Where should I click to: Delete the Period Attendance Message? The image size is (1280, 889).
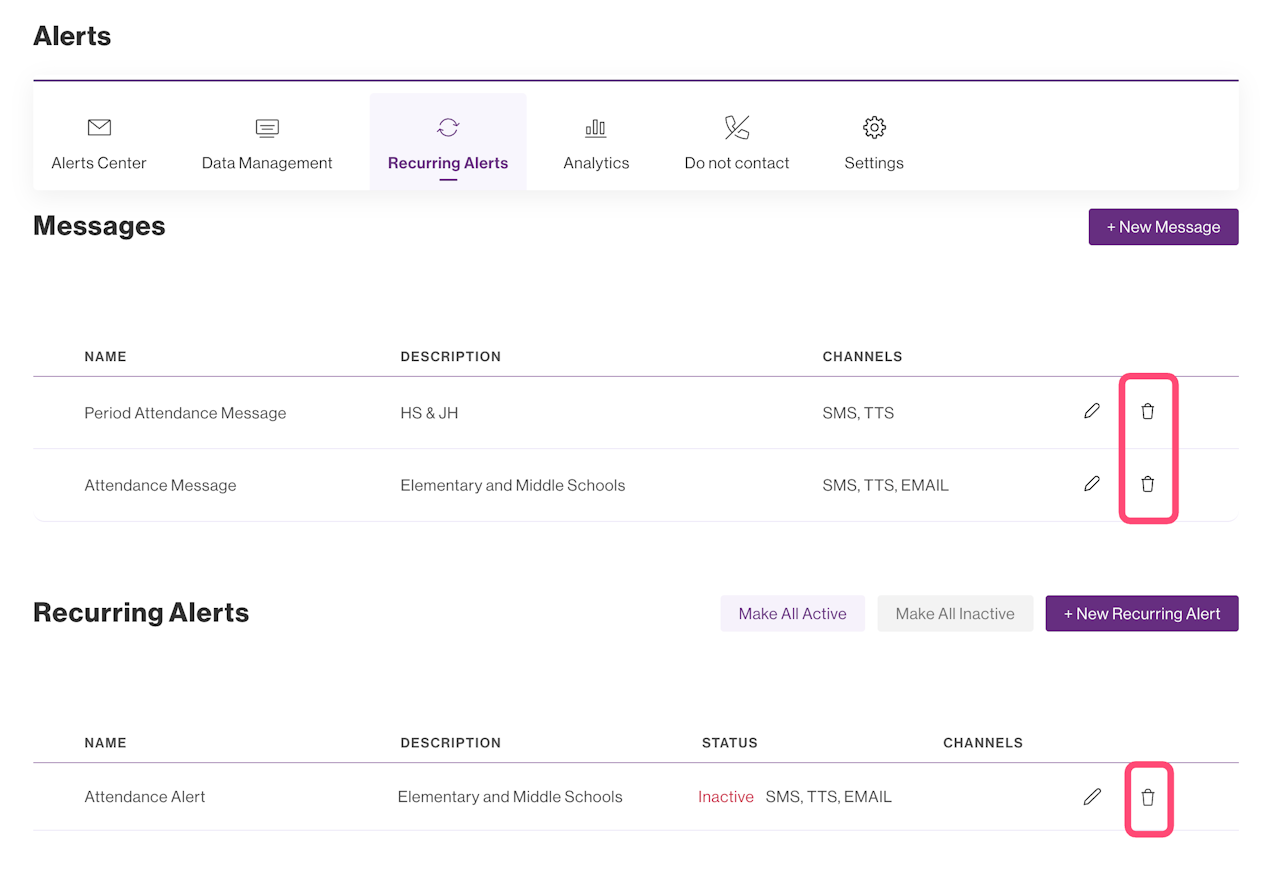[x=1148, y=411]
